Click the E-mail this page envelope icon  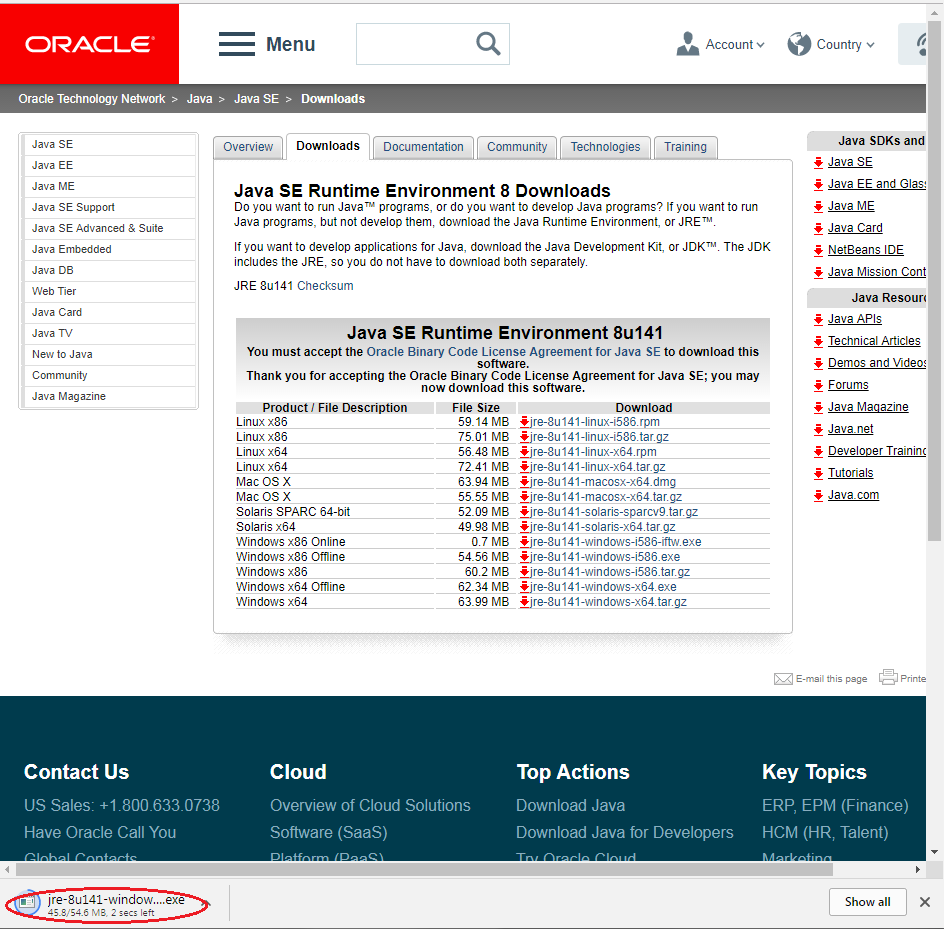pos(783,679)
